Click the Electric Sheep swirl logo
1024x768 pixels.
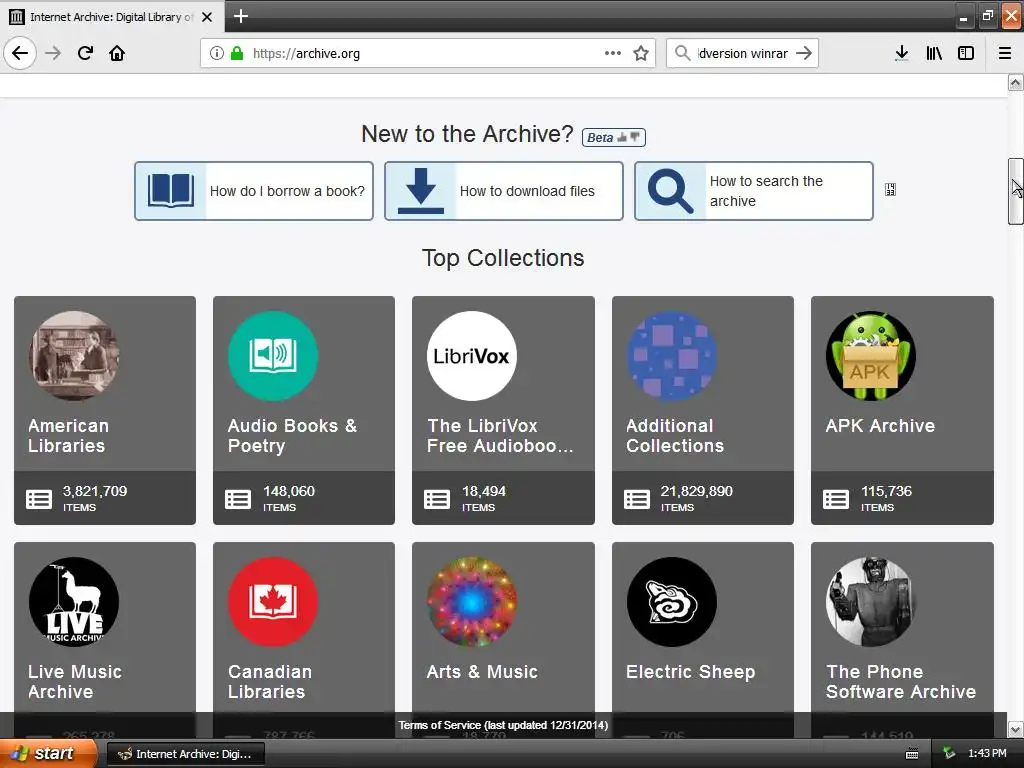tap(672, 601)
